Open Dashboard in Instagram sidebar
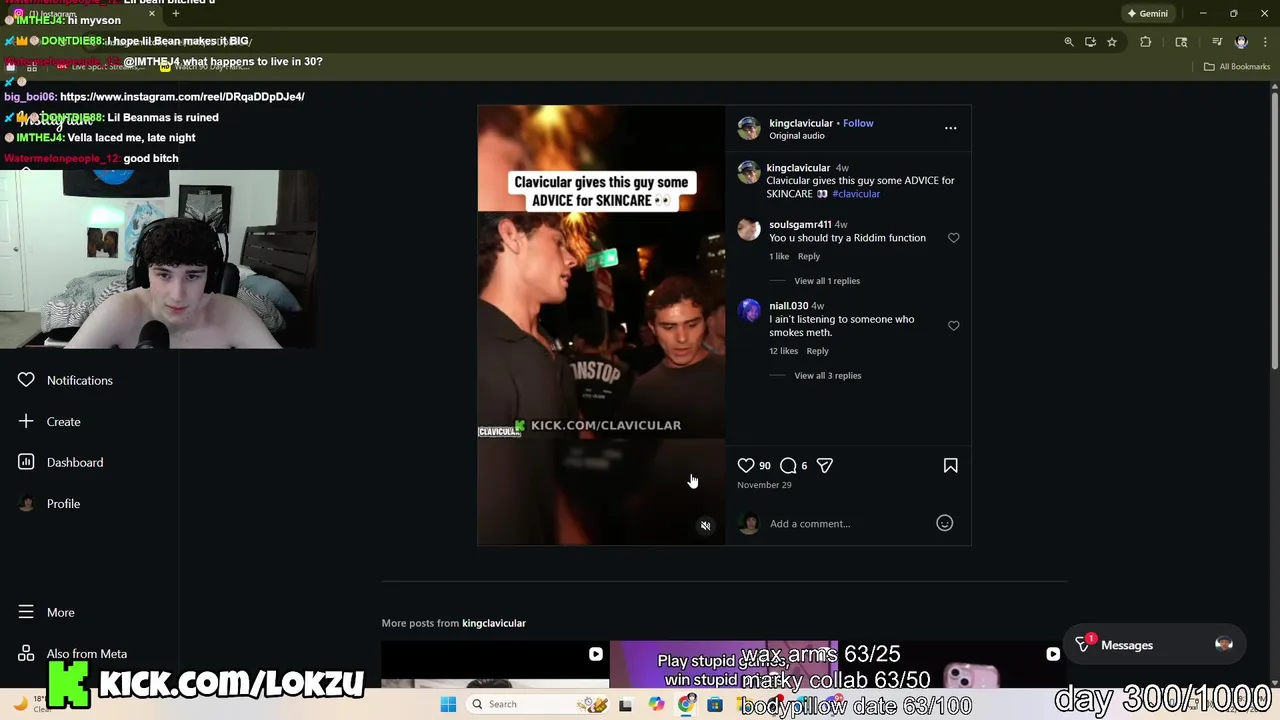 tap(74, 463)
